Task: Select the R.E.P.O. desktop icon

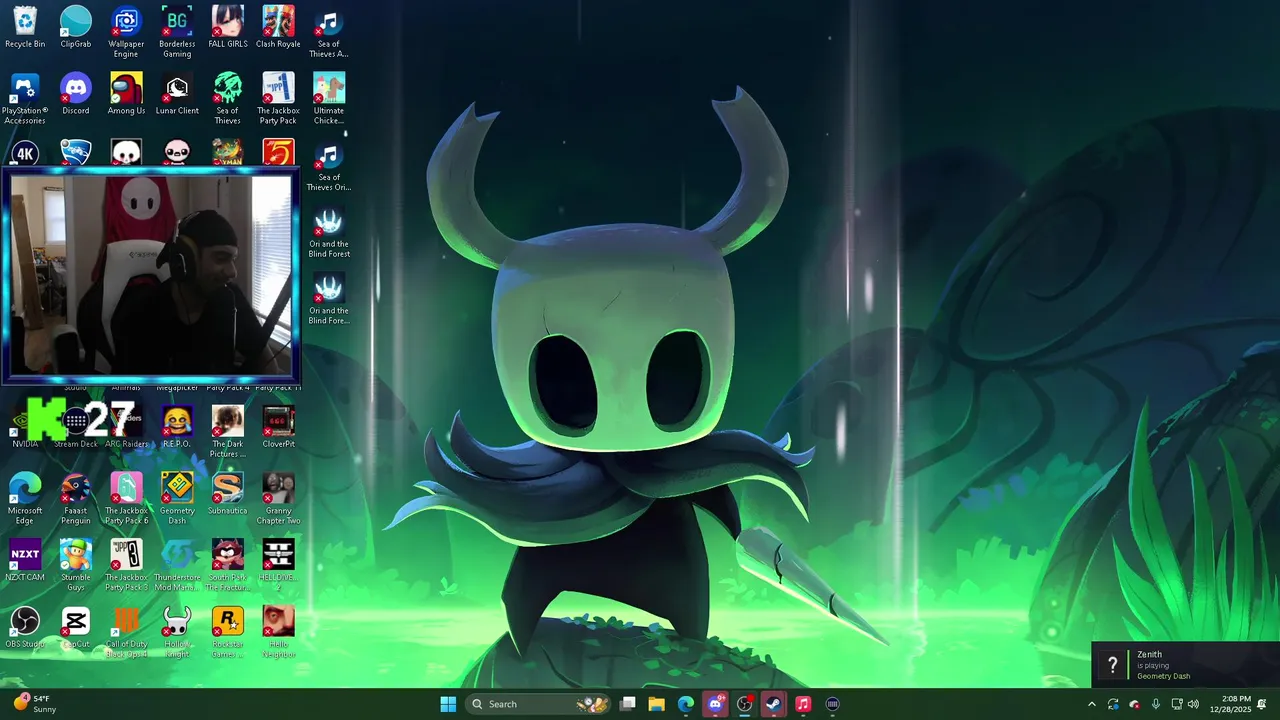Action: point(177,427)
